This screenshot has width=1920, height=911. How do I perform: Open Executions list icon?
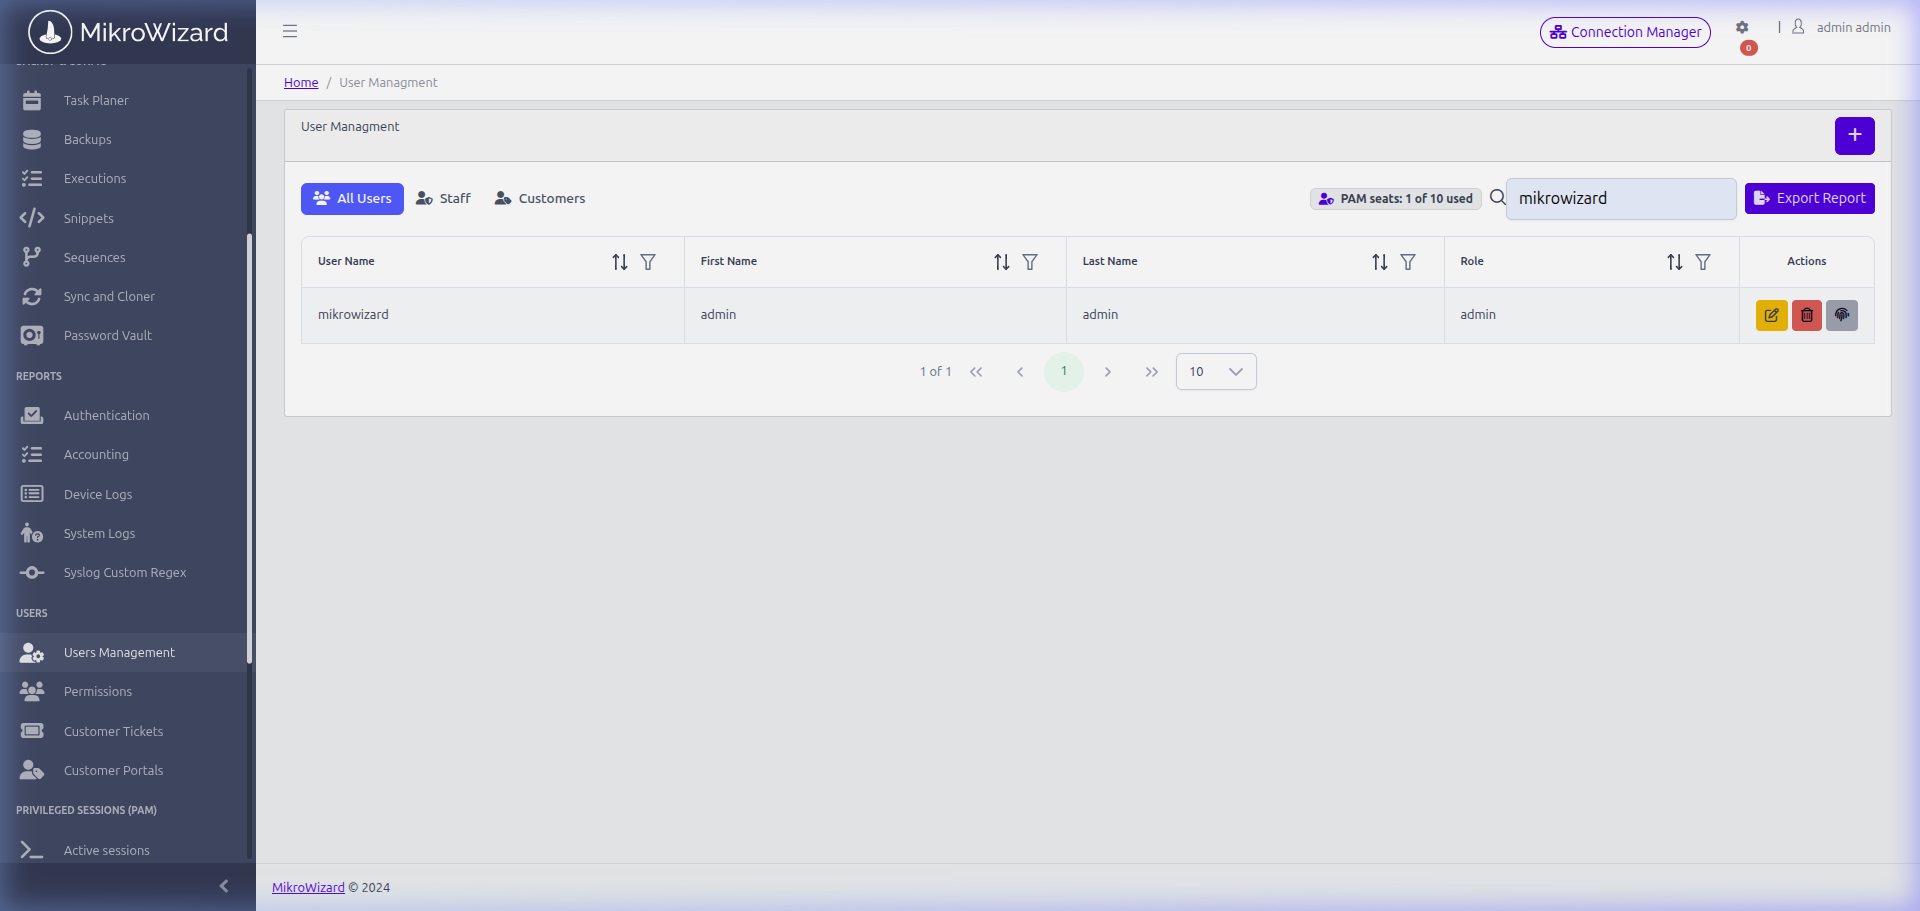click(32, 178)
